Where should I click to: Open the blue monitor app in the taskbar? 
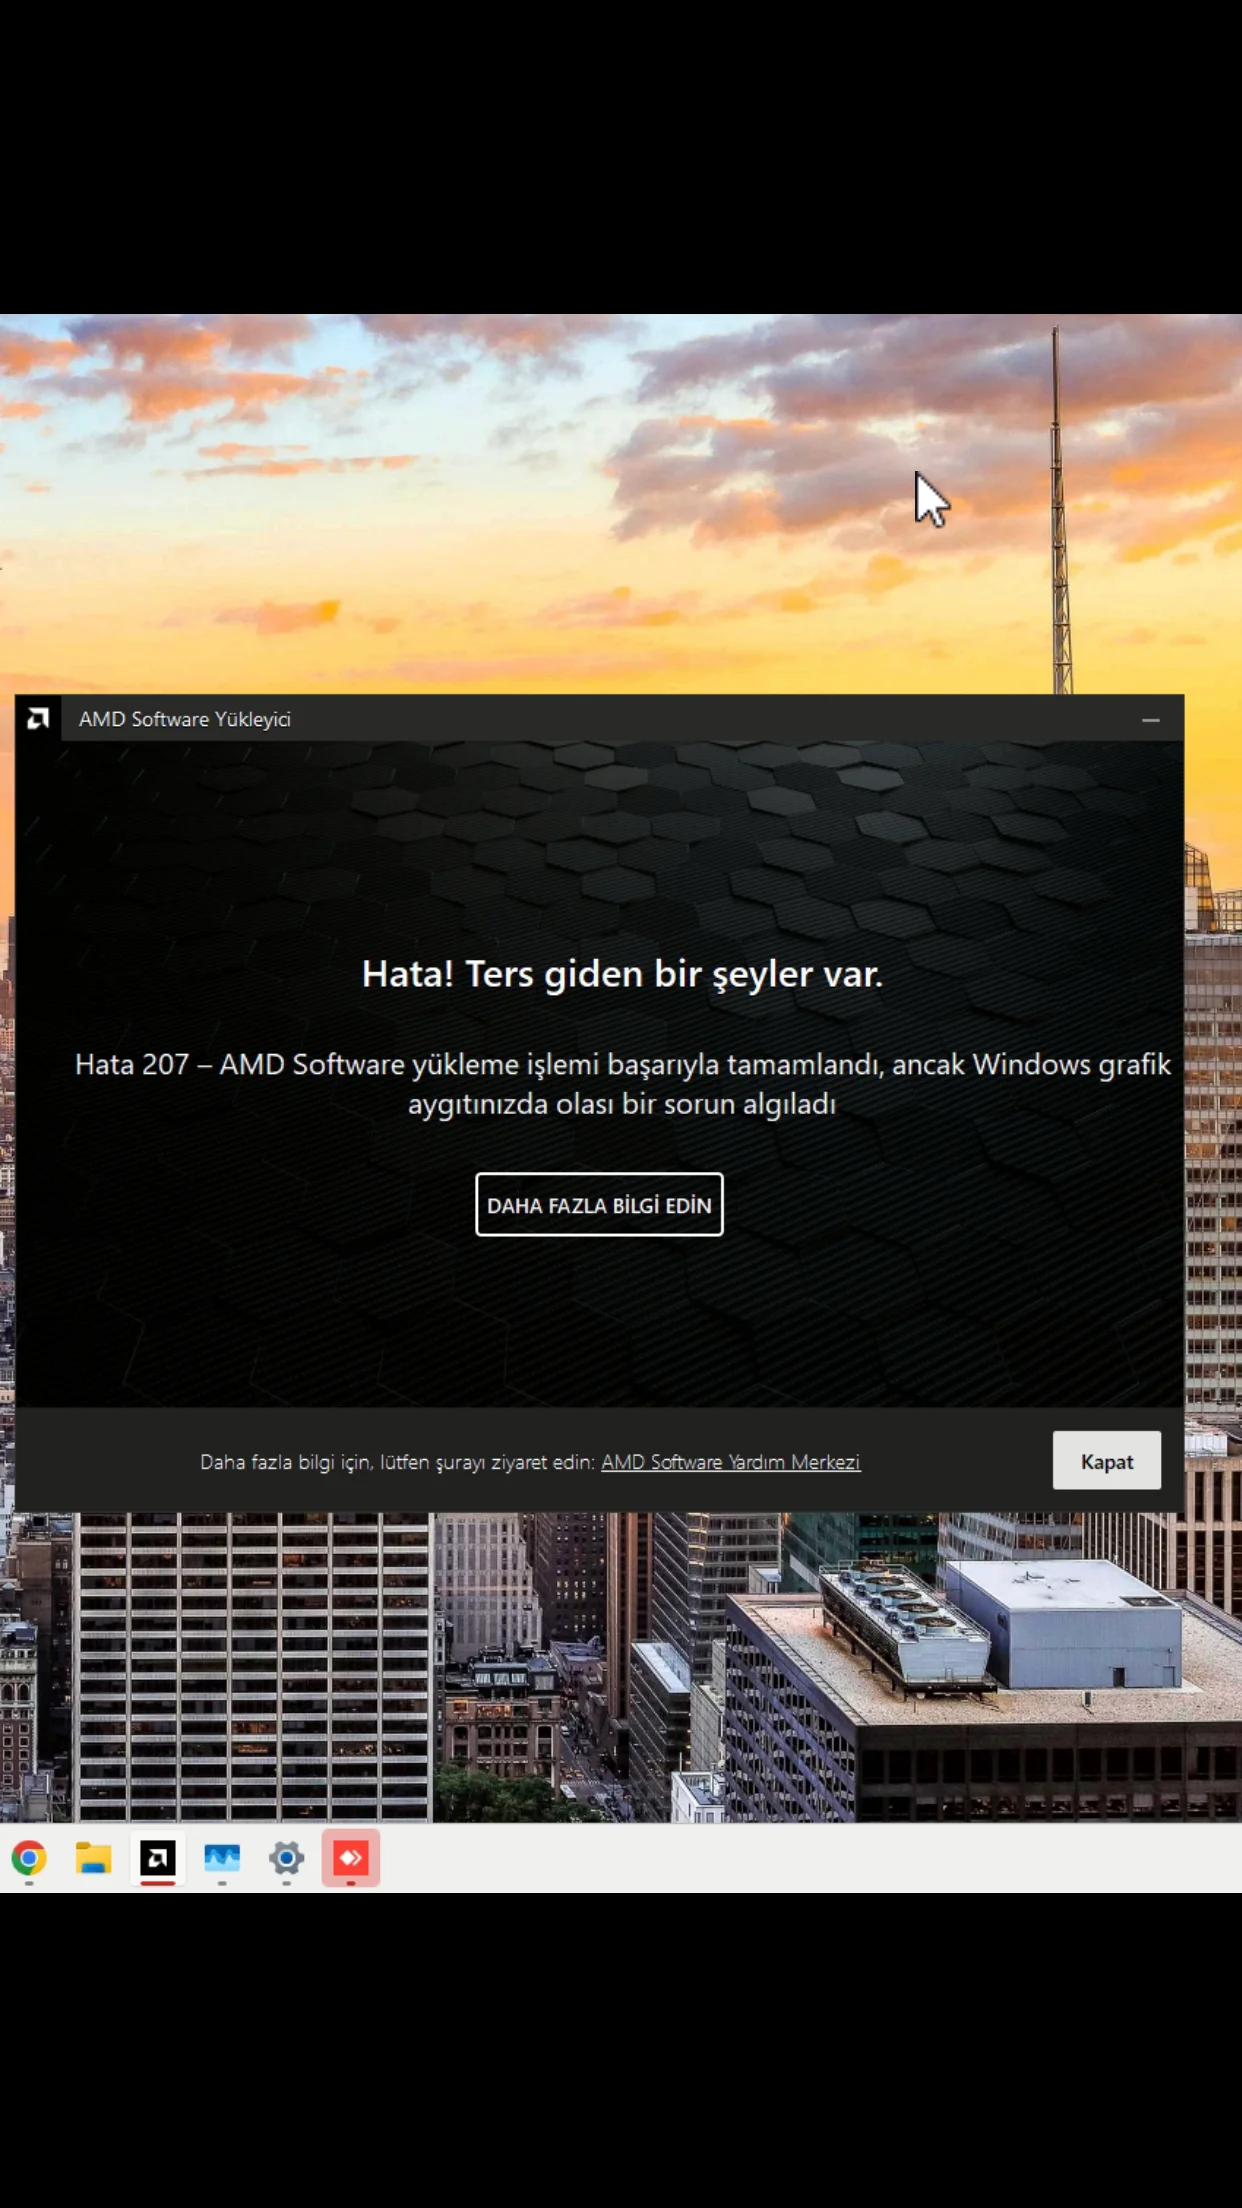(x=222, y=1859)
